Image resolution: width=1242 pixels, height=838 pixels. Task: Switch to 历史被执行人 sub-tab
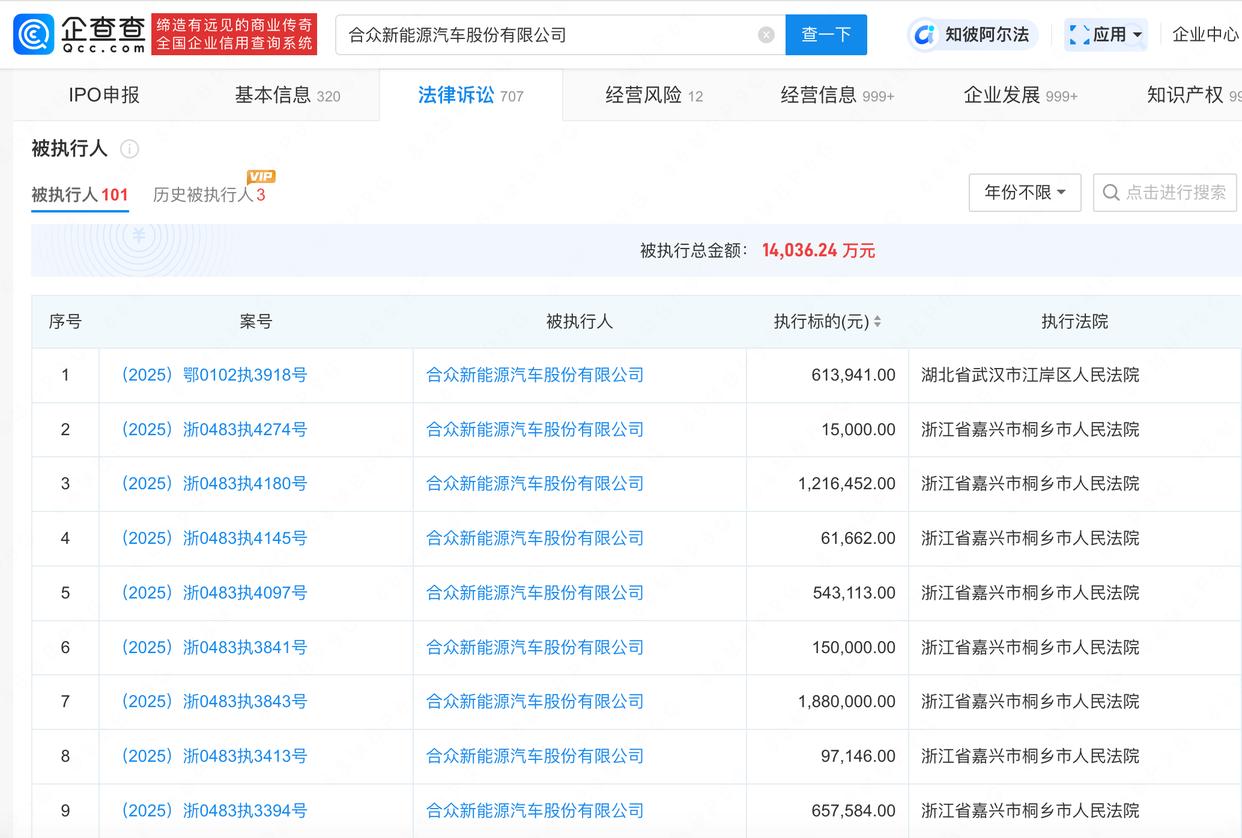[209, 194]
